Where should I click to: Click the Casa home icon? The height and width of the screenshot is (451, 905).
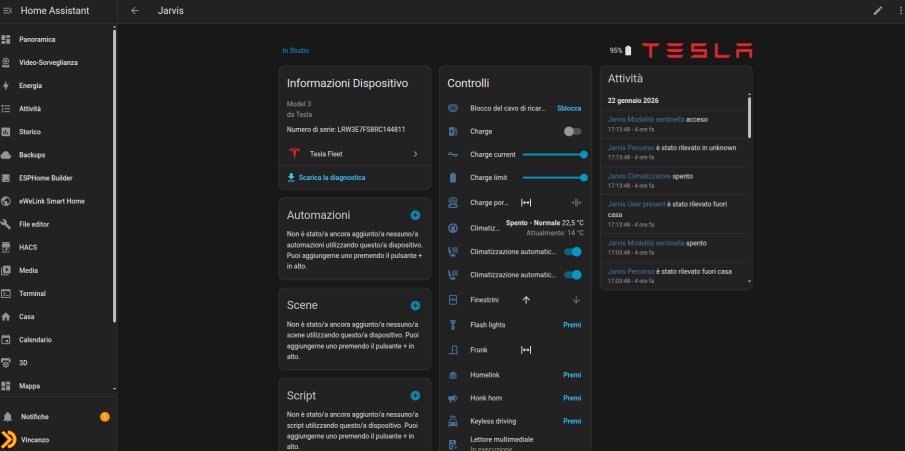6,316
